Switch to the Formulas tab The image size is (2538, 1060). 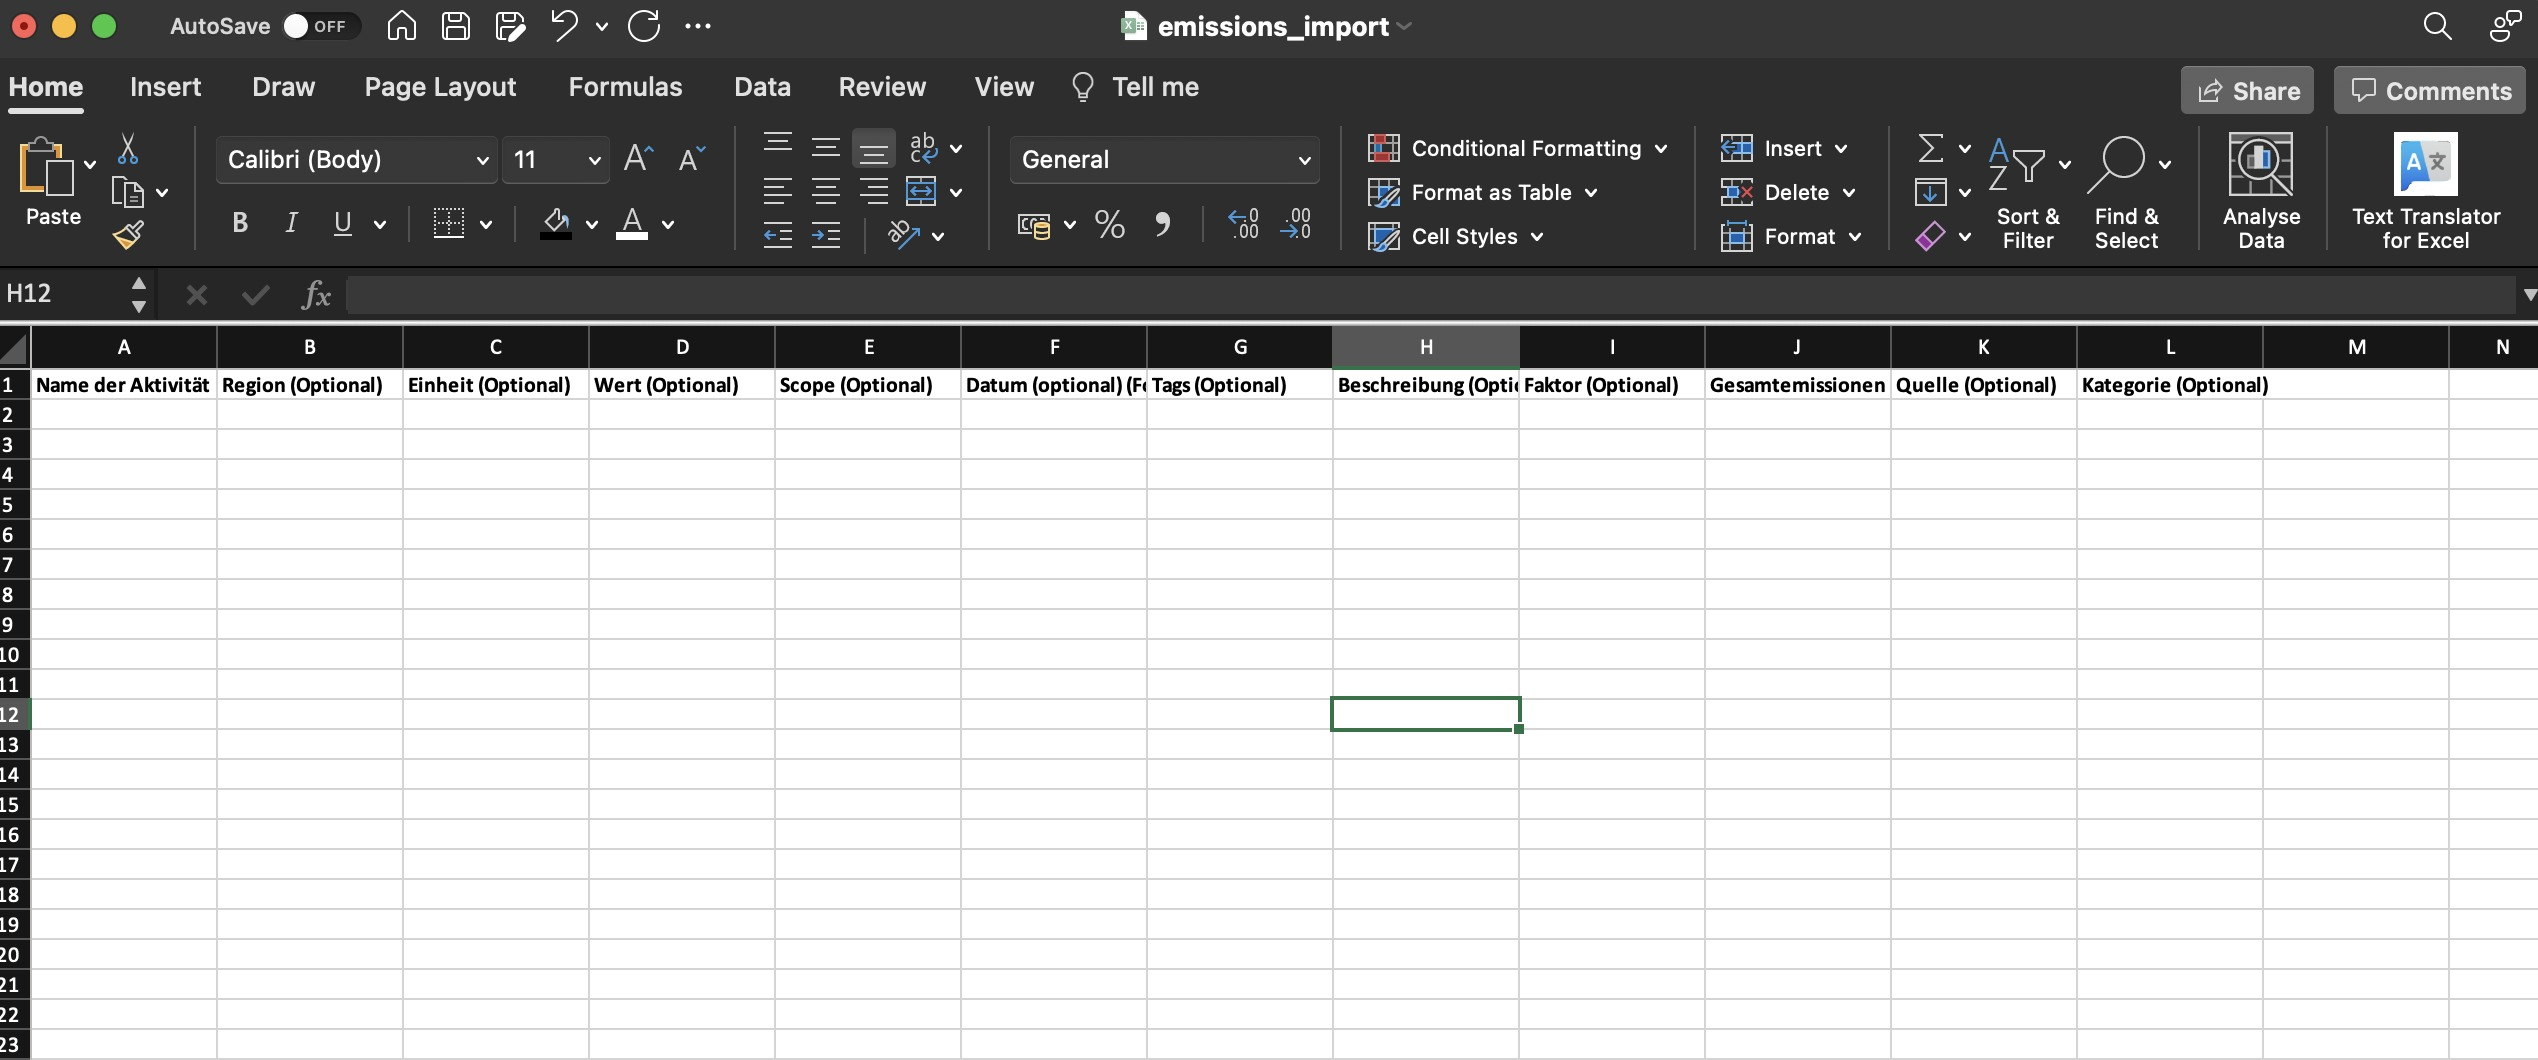coord(625,87)
